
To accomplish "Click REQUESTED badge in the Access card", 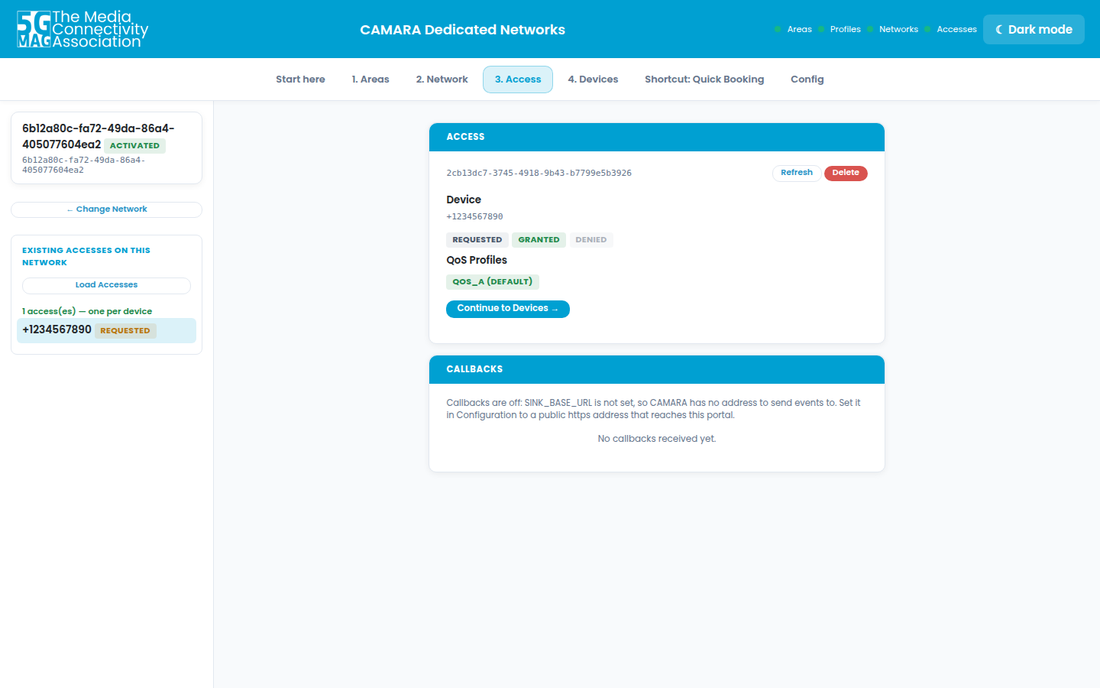I will coord(477,240).
